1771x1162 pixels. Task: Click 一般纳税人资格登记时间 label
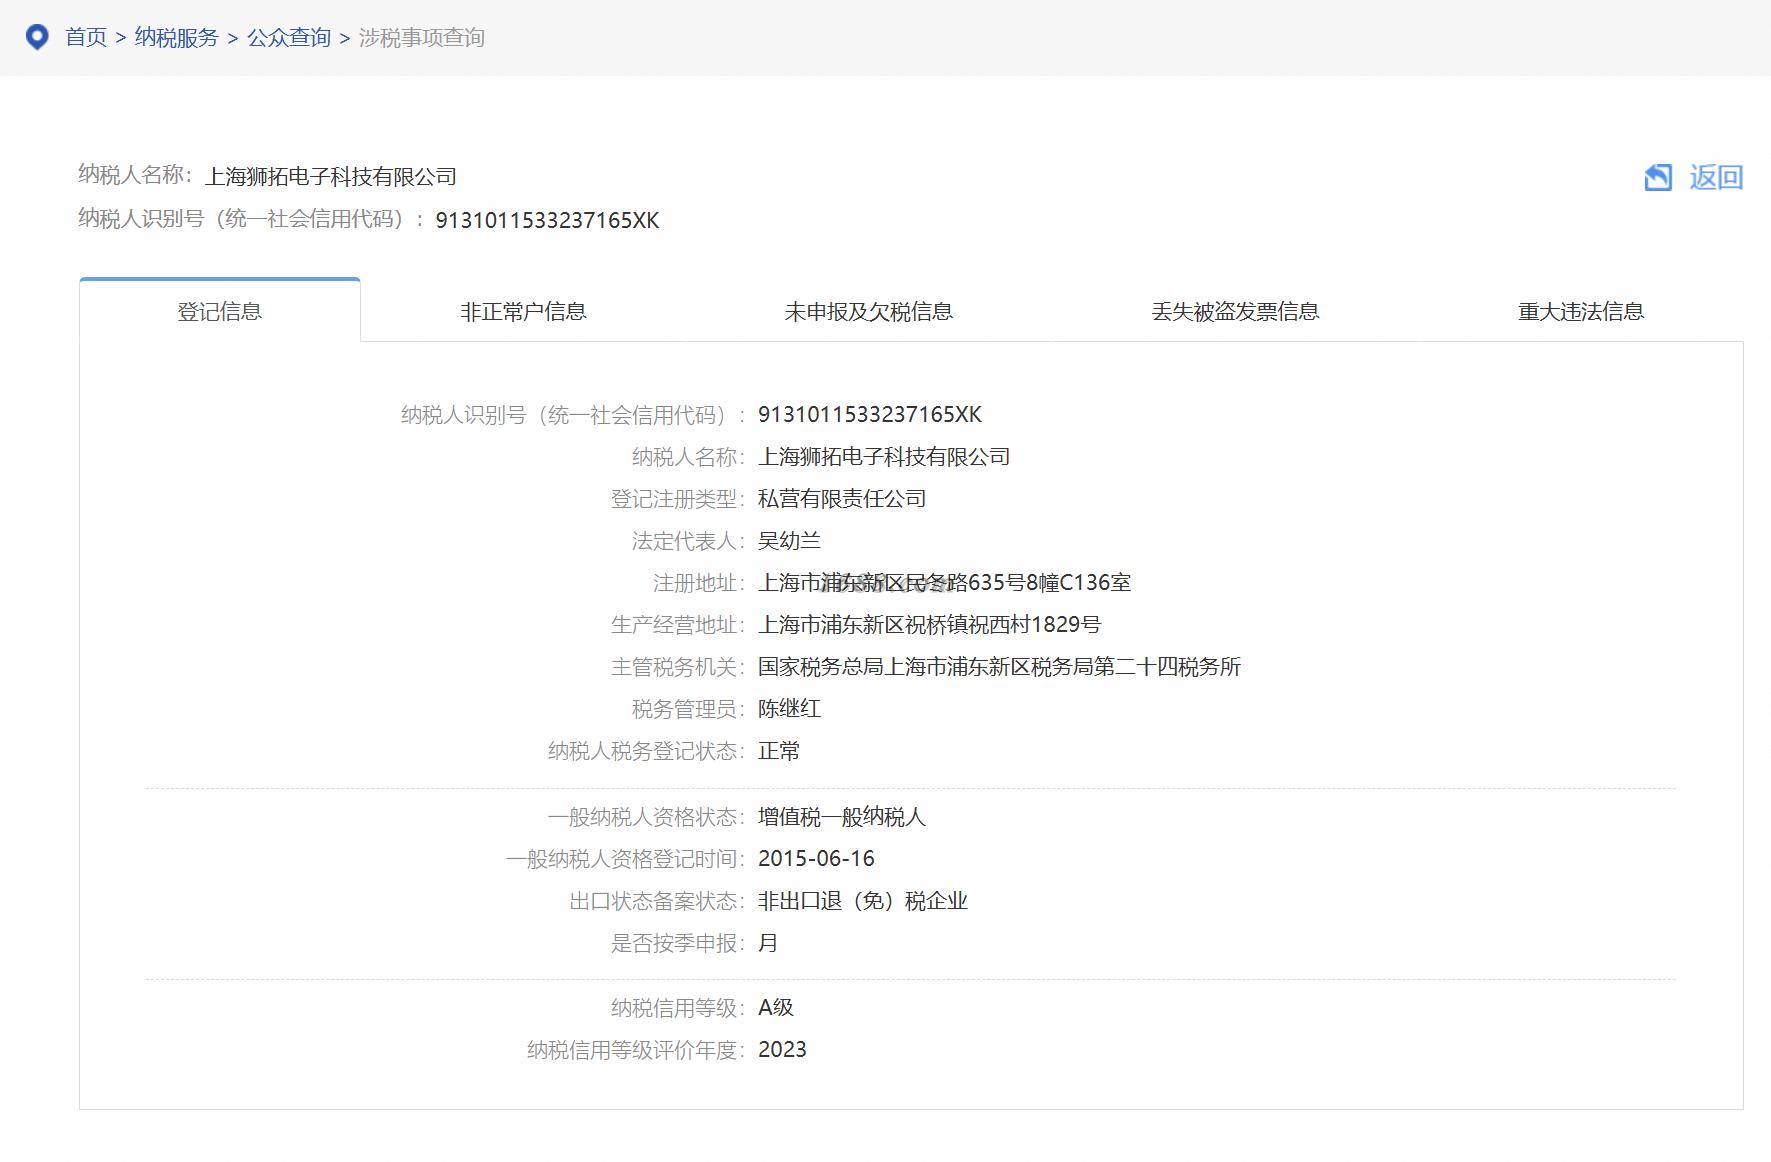[x=625, y=859]
